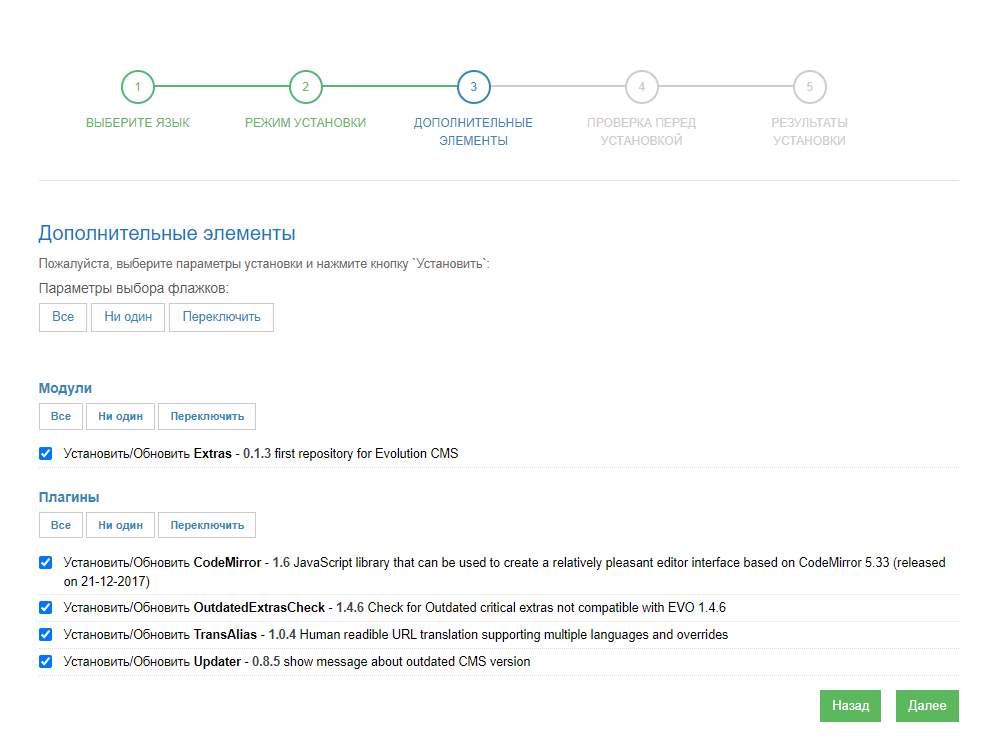Click step 3 circle 'Дополнительные элементы'
Screen dimensions: 996x736
(473, 87)
